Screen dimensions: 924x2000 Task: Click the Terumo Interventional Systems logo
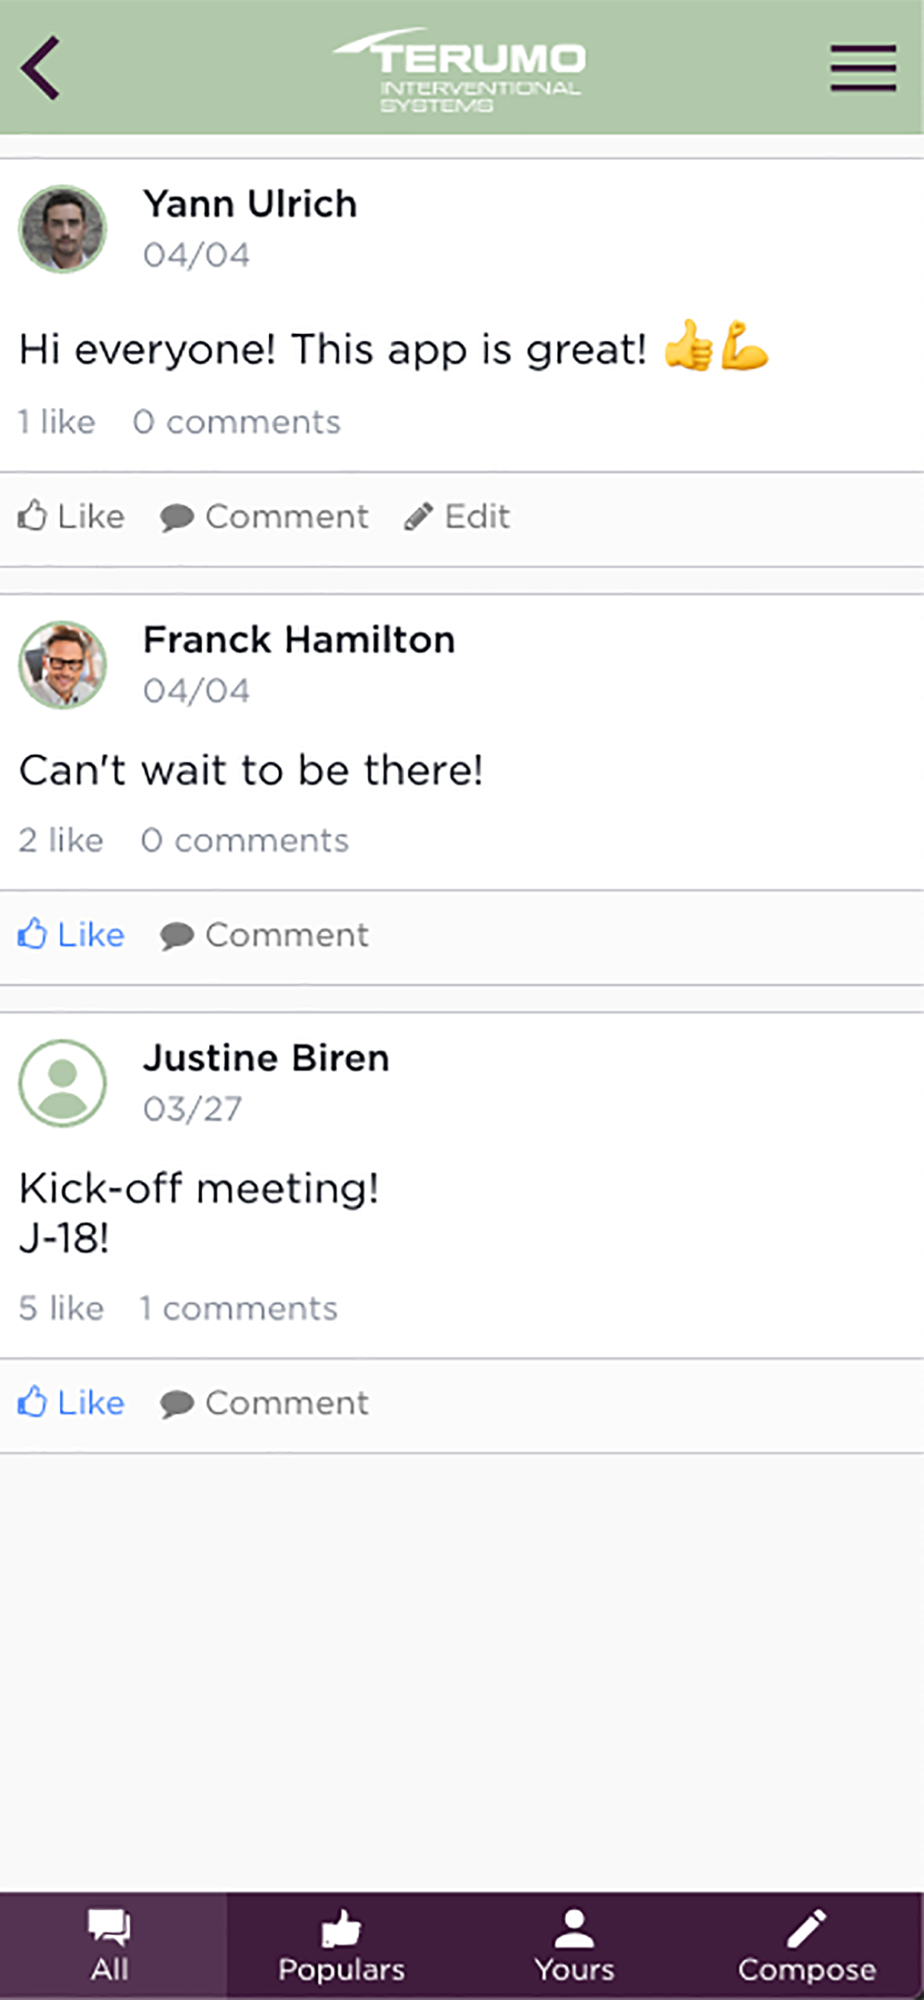pos(460,69)
